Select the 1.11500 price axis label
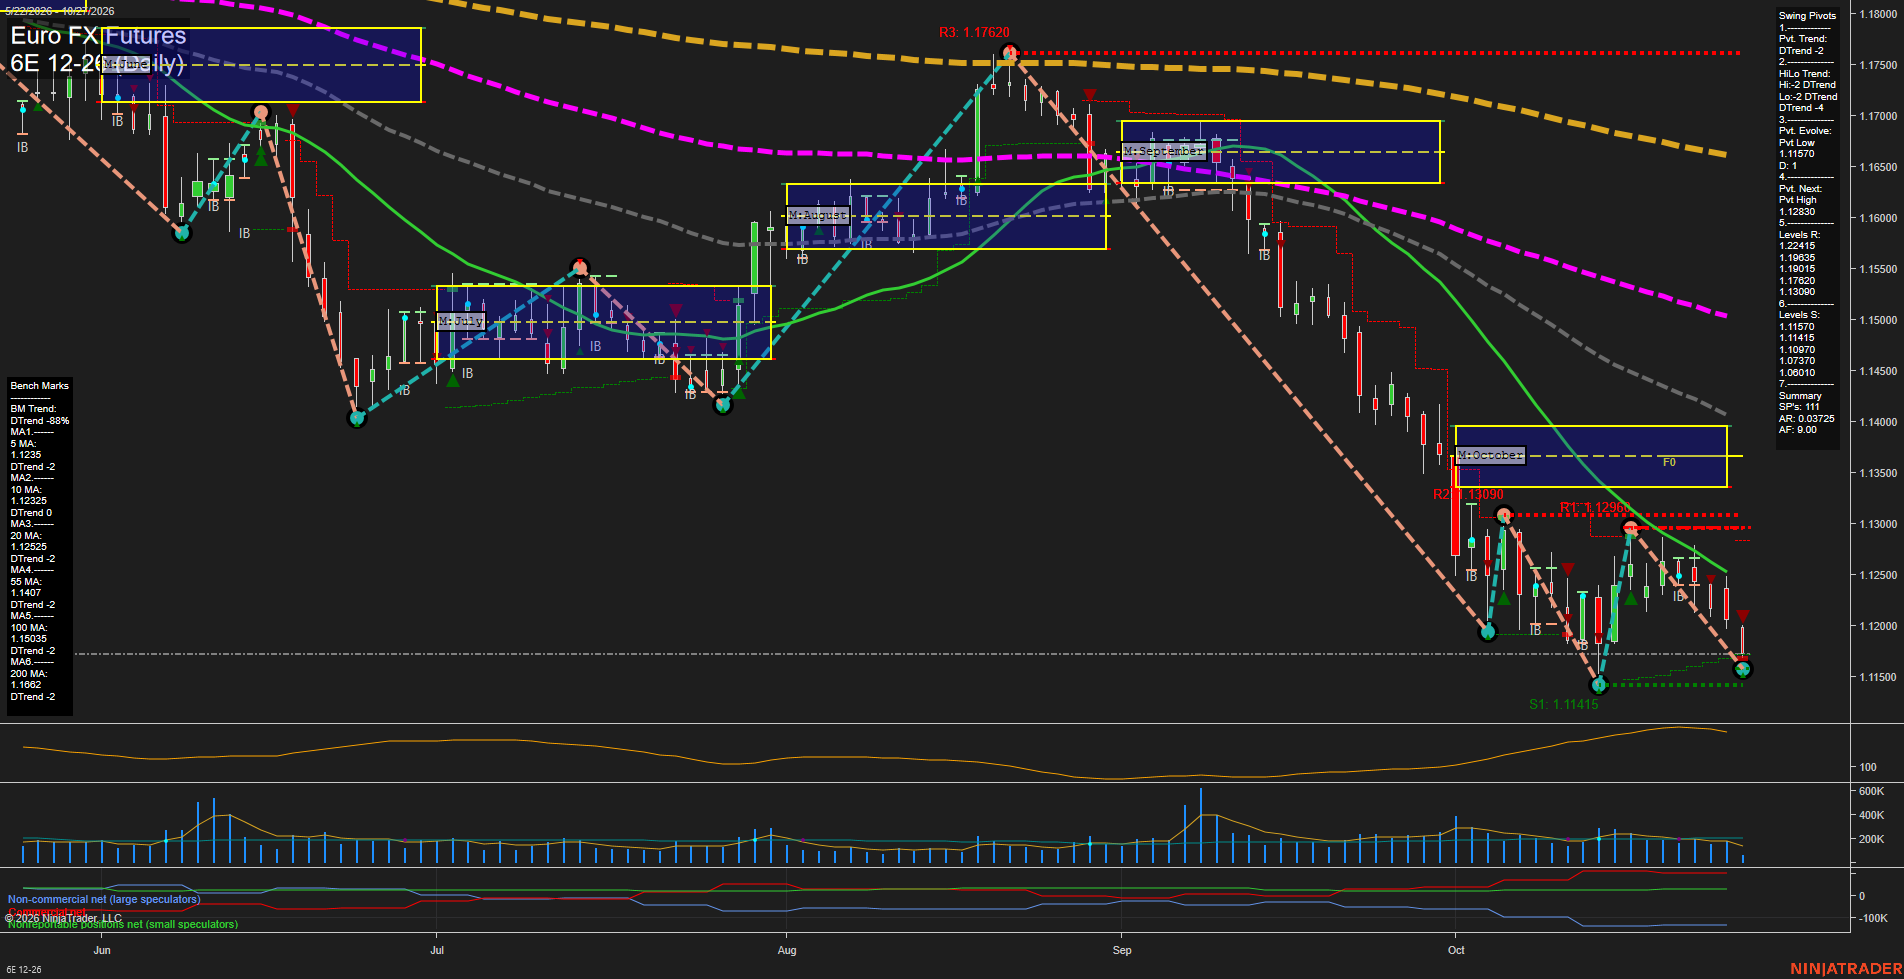The width and height of the screenshot is (1904, 979). pos(1878,677)
